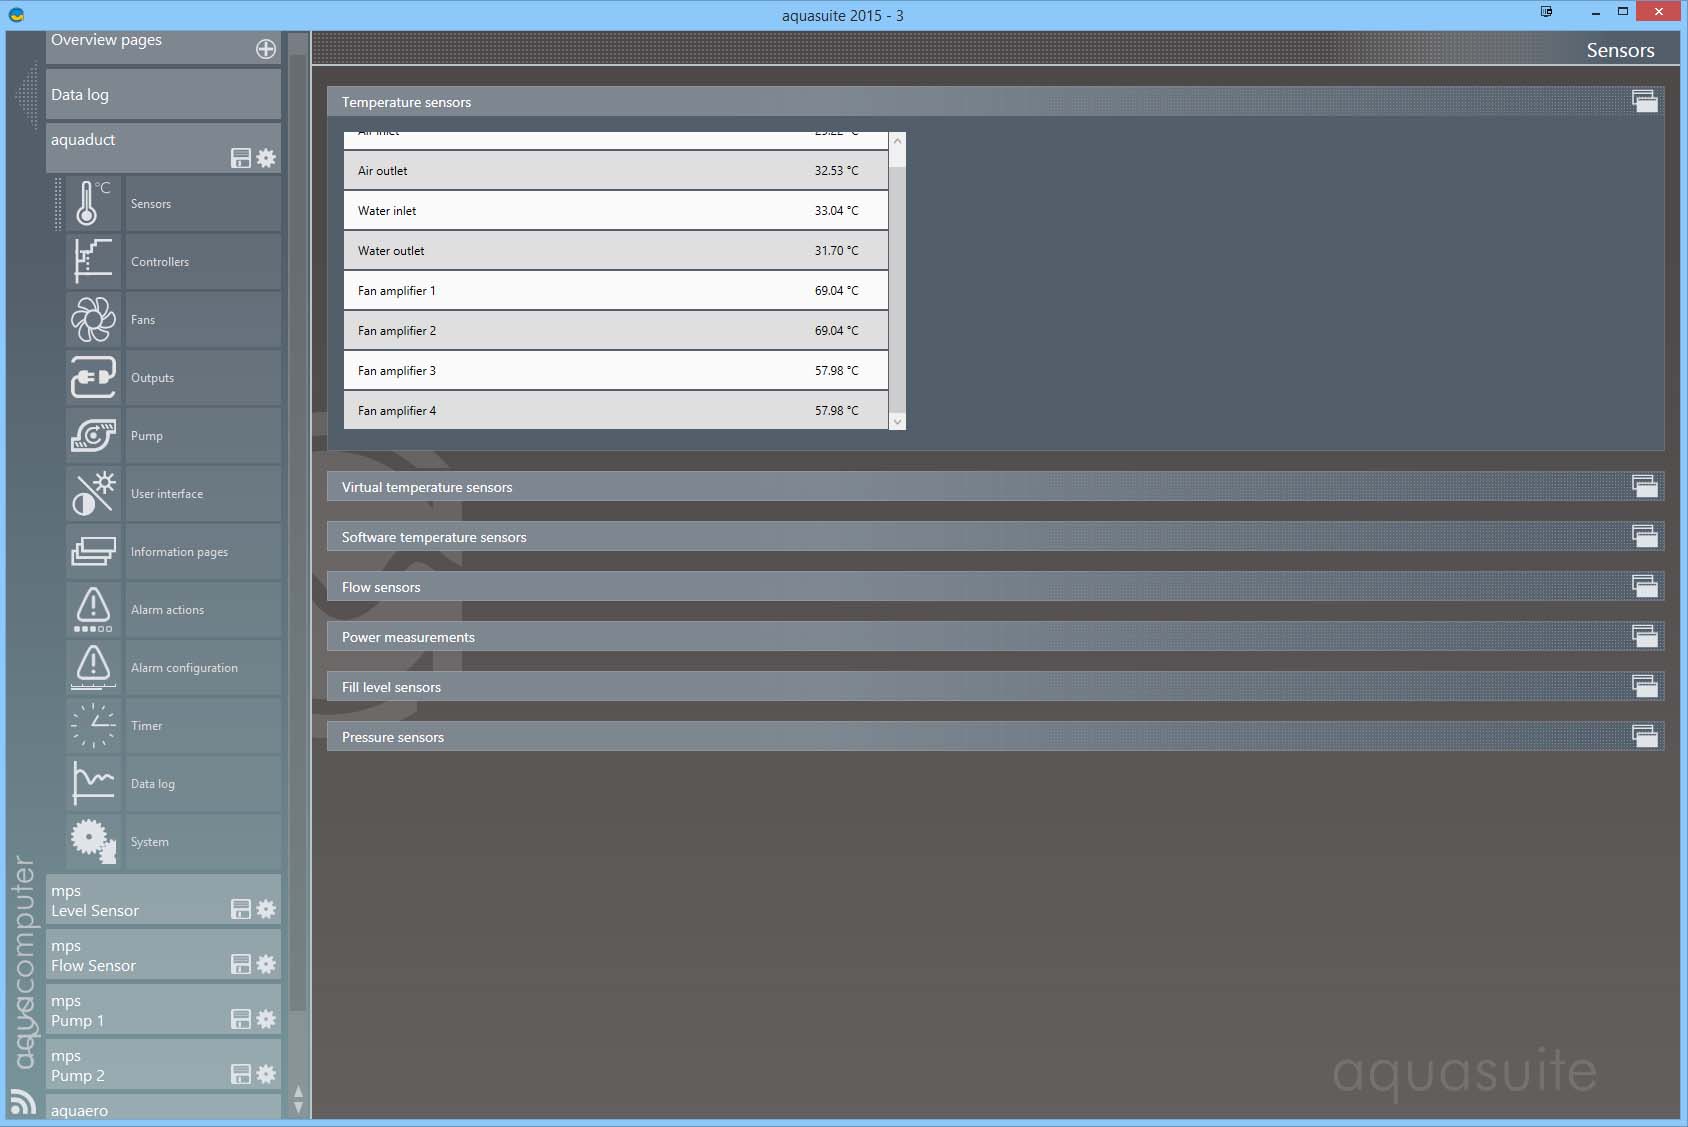Open the Sensors thermometer icon
Viewport: 1688px width, 1127px height.
point(93,203)
